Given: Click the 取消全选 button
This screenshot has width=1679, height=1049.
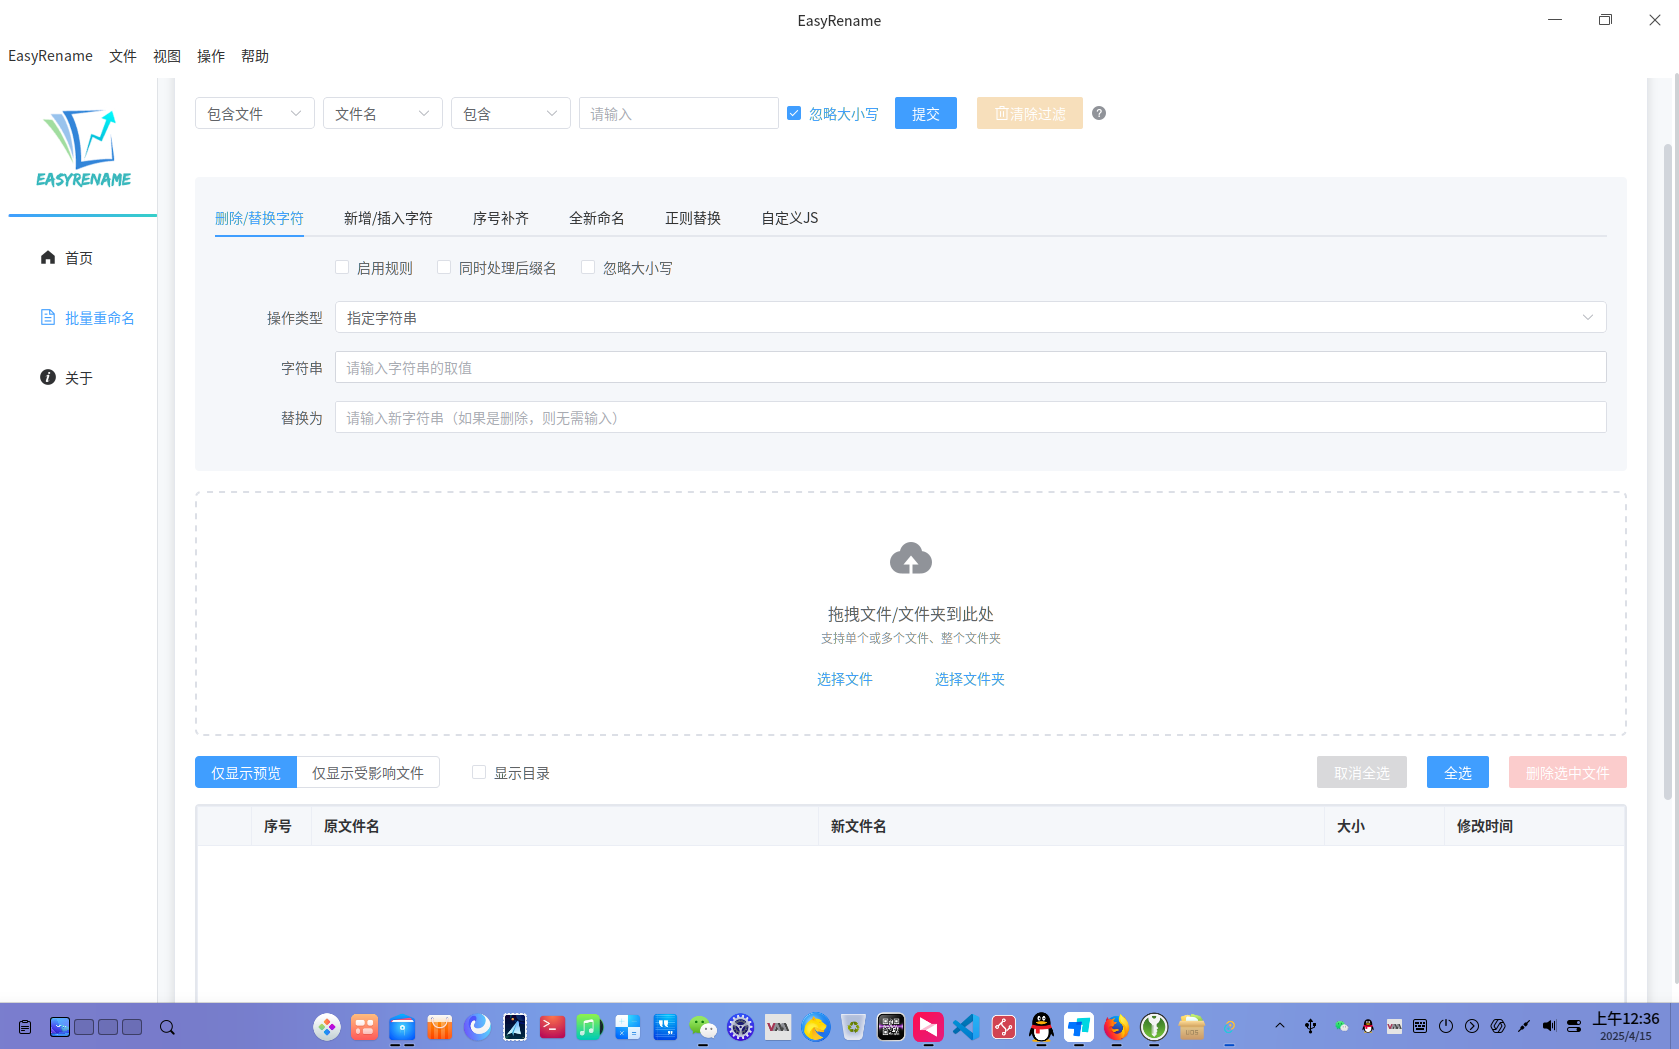Looking at the screenshot, I should (x=1362, y=772).
